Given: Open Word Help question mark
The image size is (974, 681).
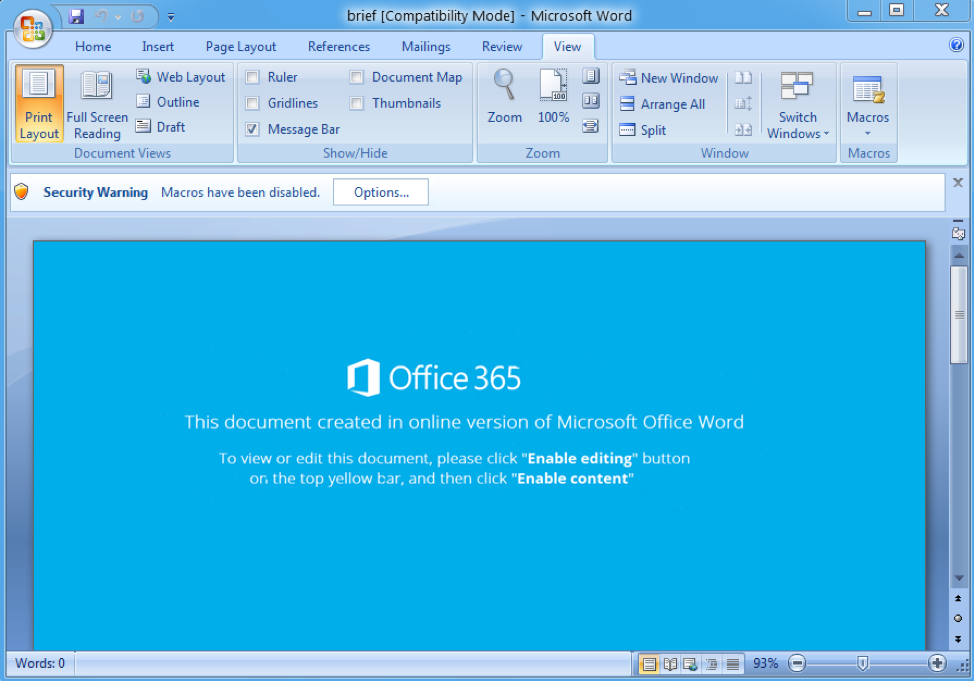Looking at the screenshot, I should 957,45.
